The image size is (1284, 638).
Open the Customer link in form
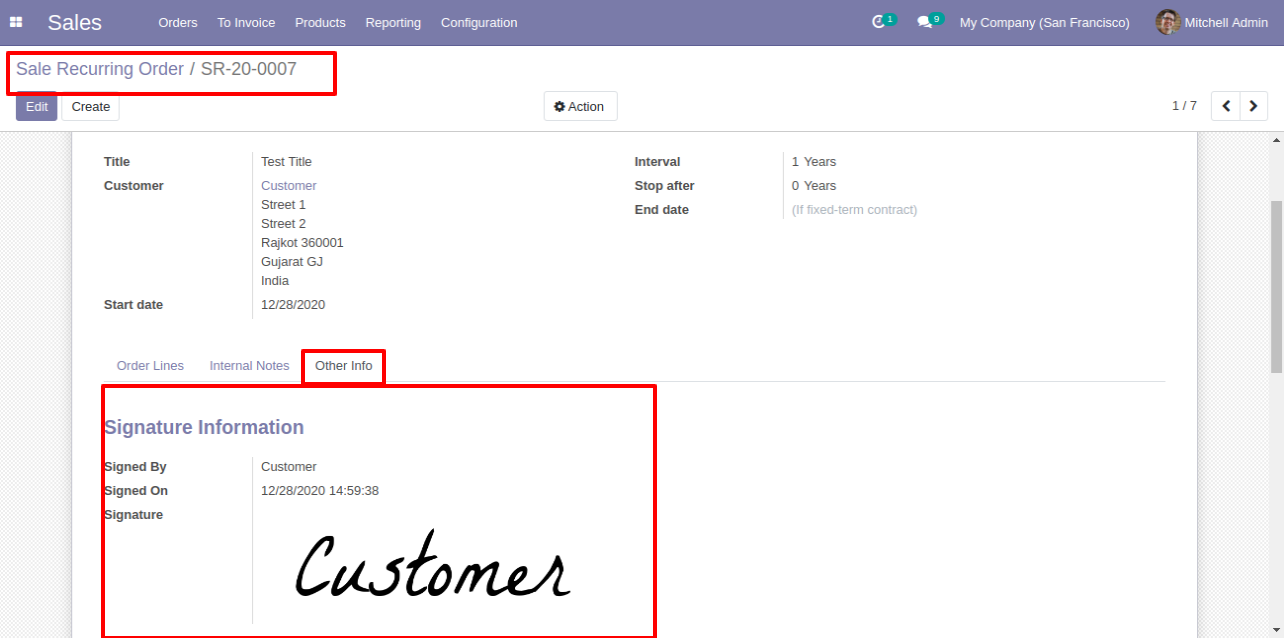[289, 186]
